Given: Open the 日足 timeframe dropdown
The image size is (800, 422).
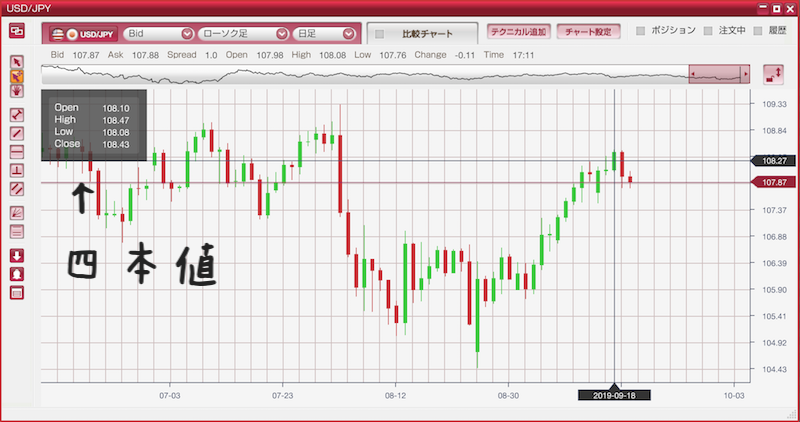Looking at the screenshot, I should 323,33.
